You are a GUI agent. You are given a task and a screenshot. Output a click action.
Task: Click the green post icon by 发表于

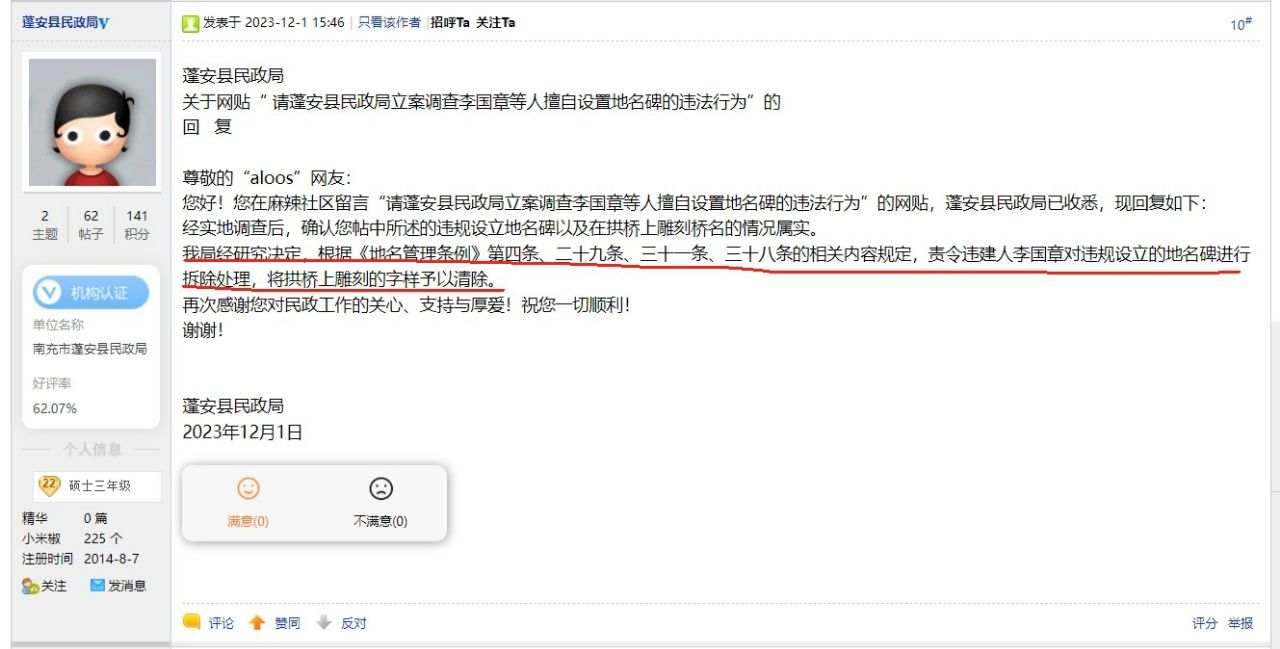click(191, 23)
